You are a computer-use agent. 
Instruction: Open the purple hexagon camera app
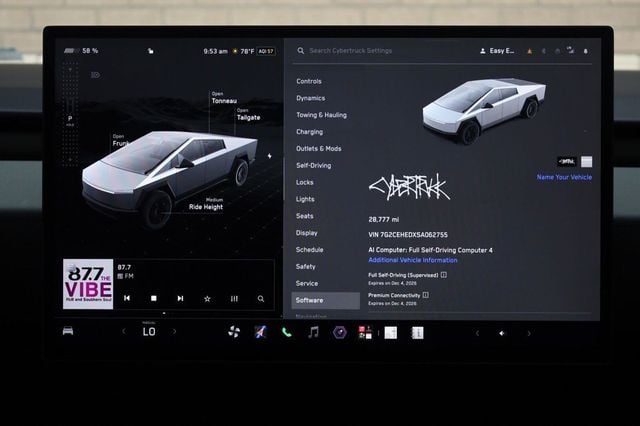[340, 333]
